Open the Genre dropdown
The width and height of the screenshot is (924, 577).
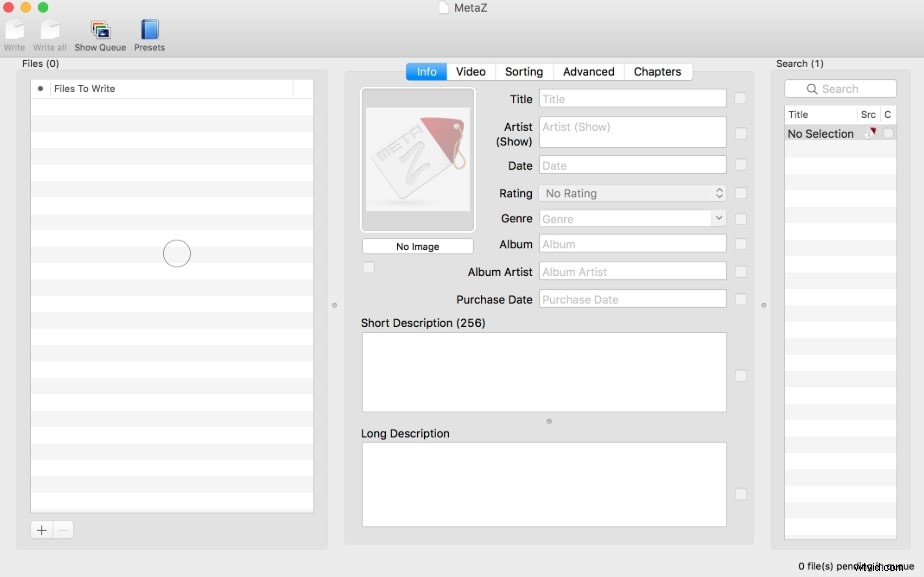click(717, 218)
